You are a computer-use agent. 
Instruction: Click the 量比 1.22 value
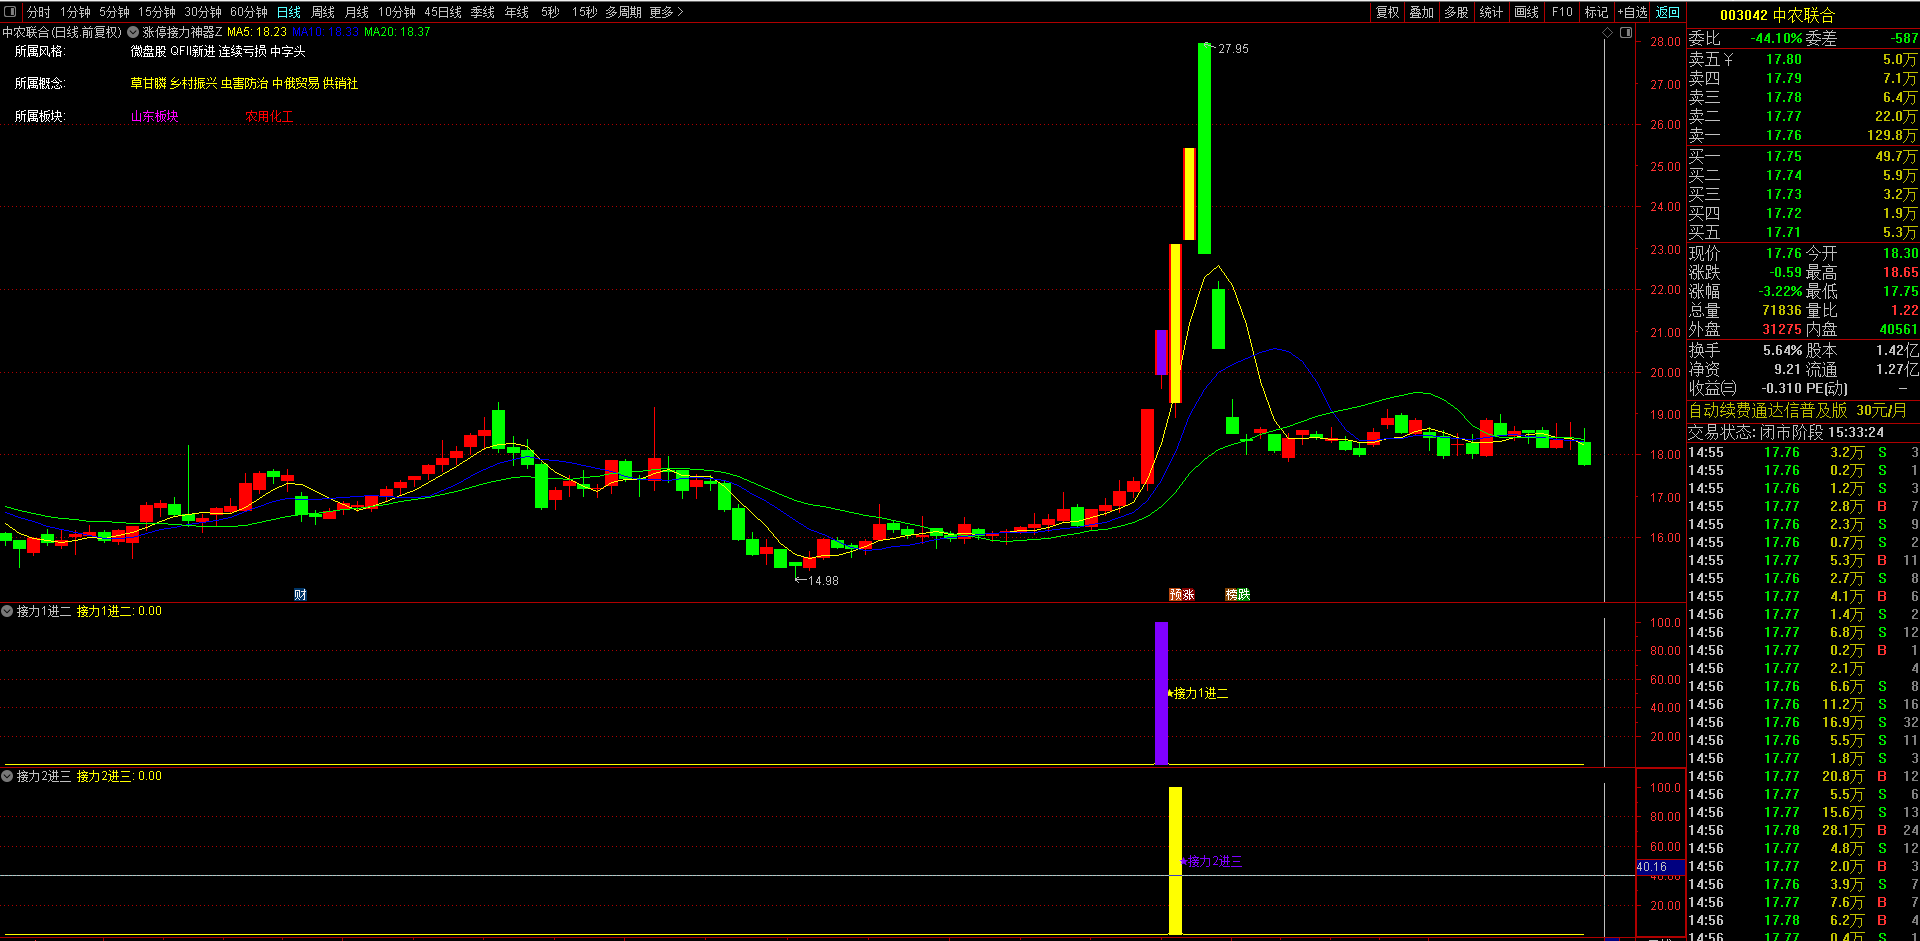pos(1904,311)
